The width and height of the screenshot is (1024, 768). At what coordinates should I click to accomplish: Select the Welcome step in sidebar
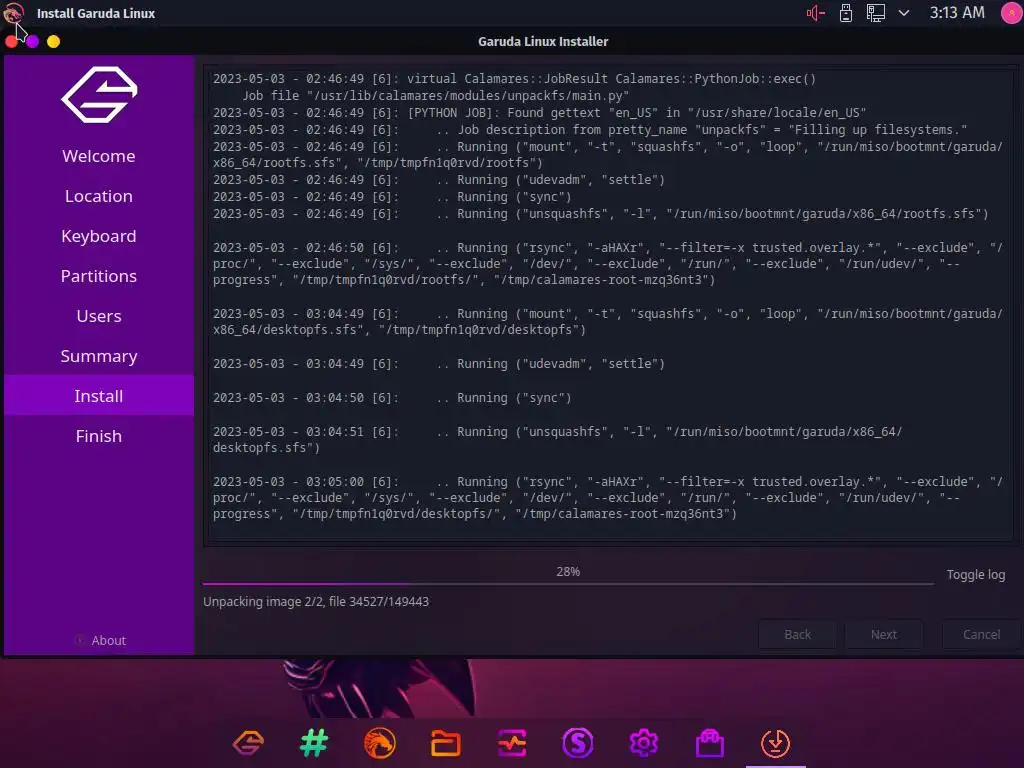point(99,156)
